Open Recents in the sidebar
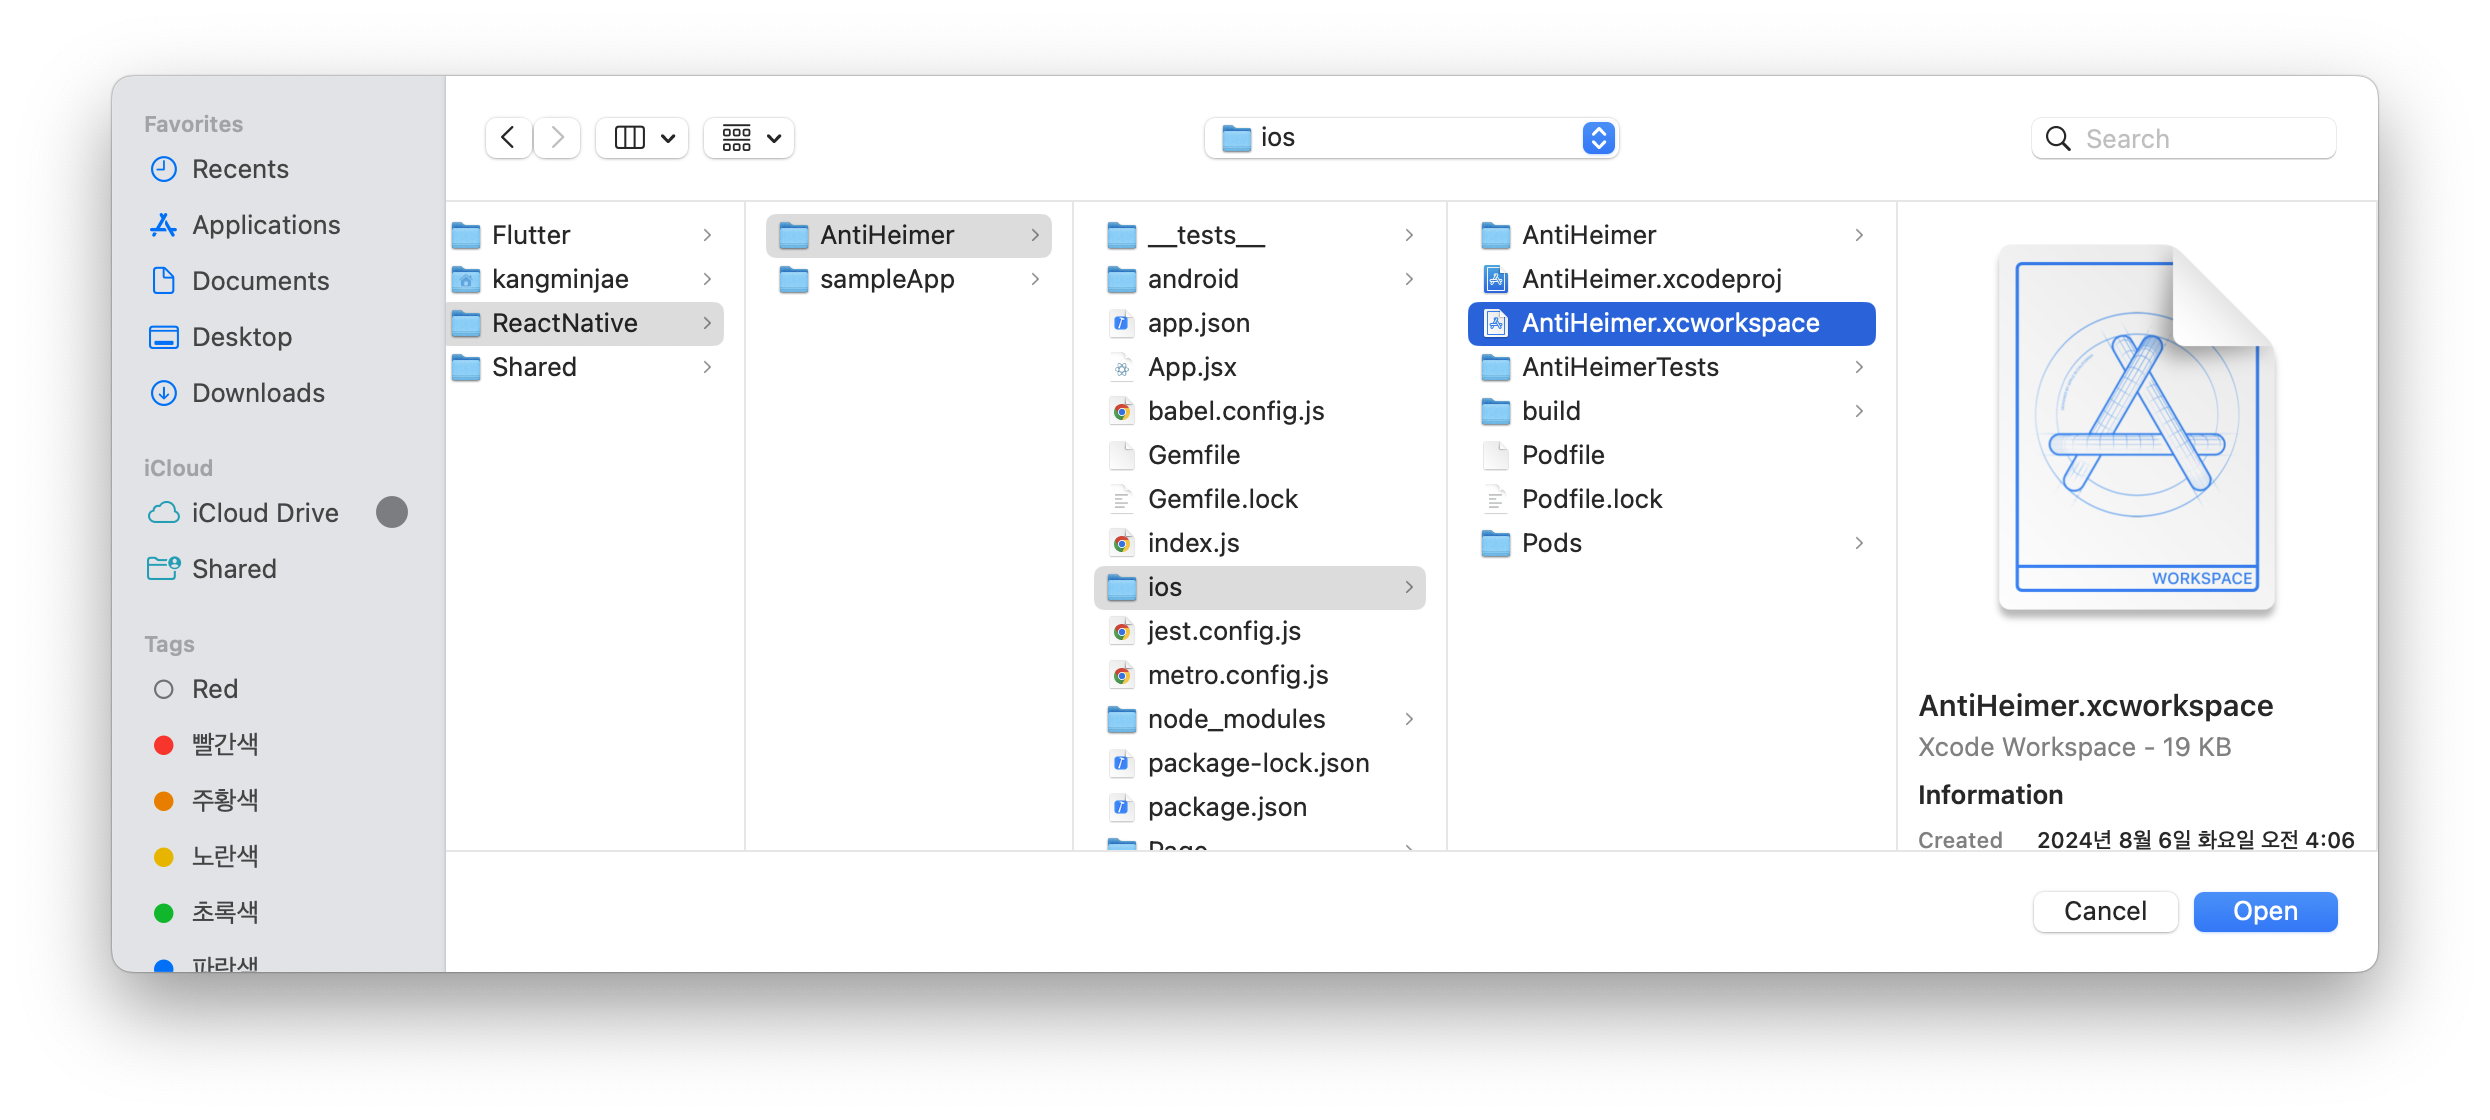 (x=240, y=169)
